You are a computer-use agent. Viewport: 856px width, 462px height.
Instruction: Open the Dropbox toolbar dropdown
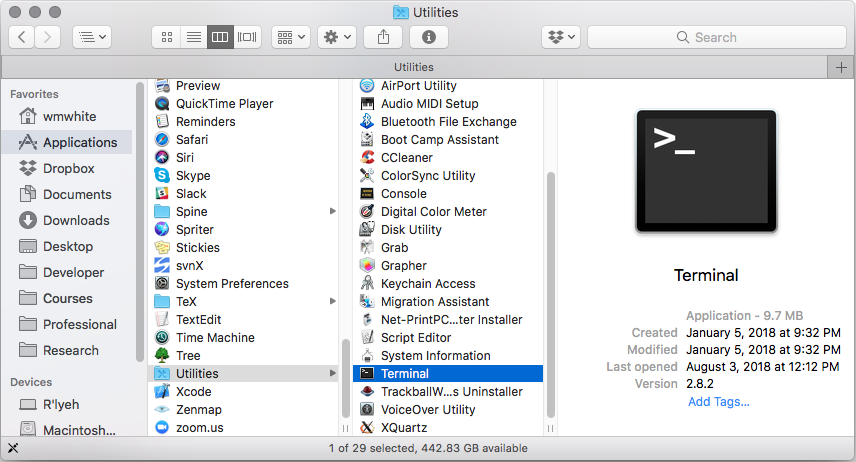tap(561, 37)
